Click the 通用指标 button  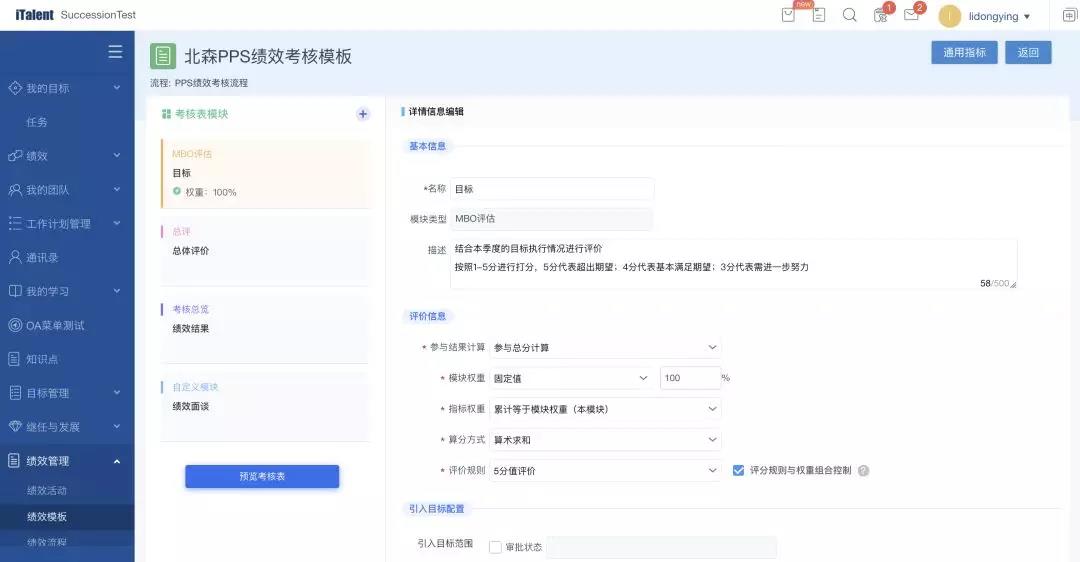(x=964, y=52)
